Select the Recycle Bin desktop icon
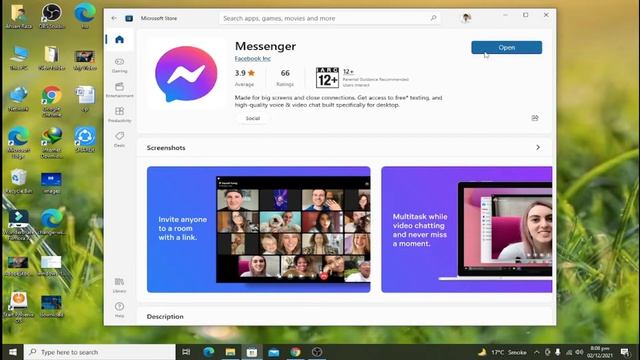Image resolution: width=640 pixels, height=360 pixels. [x=18, y=181]
